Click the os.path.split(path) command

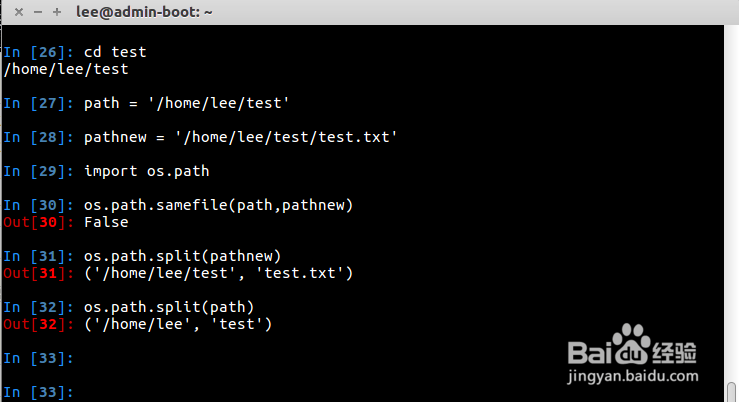click(x=169, y=307)
